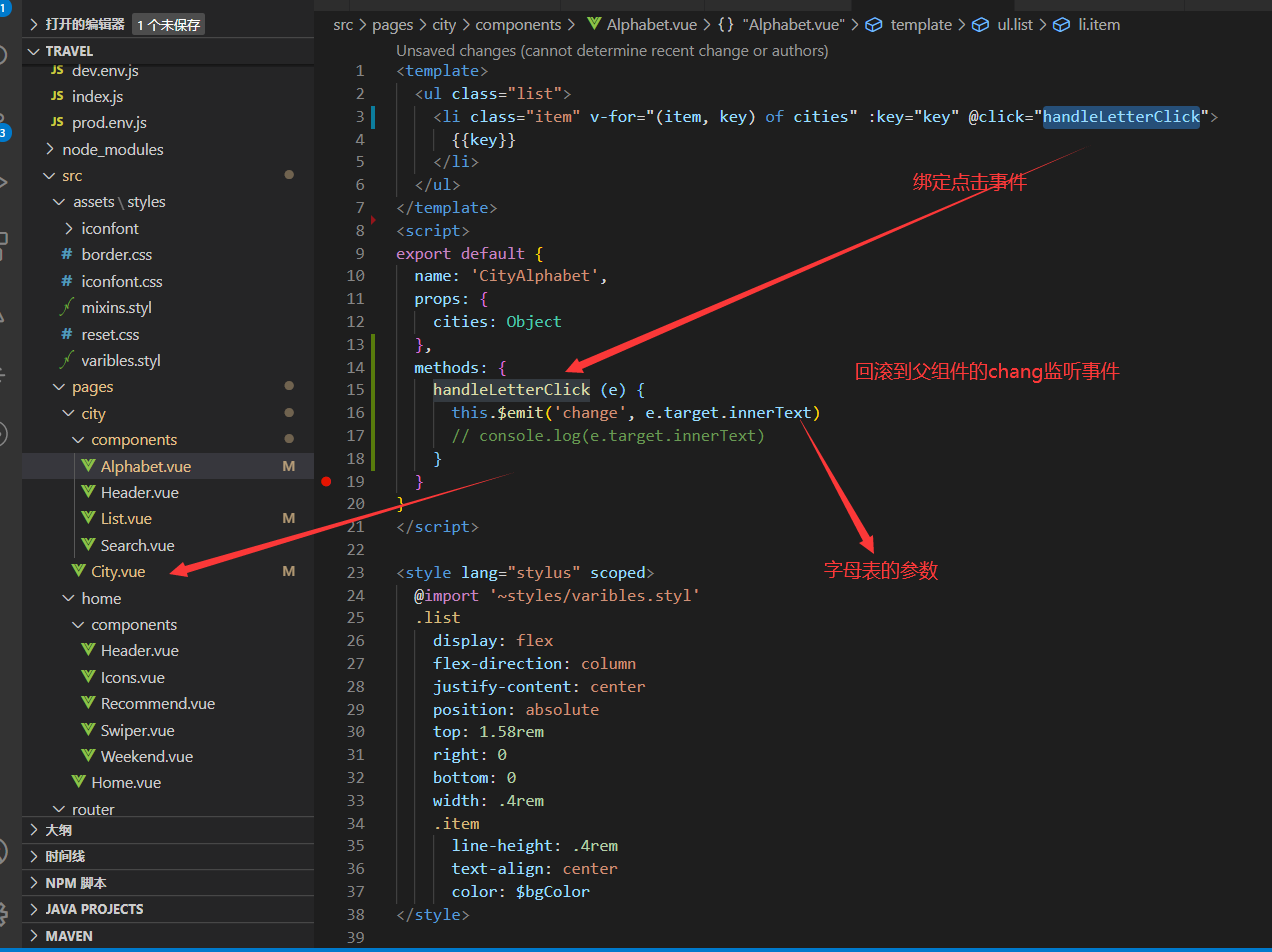This screenshot has width=1272, height=952.
Task: Click the @import '~styles/varibles.styl' line
Action: pyautogui.click(x=557, y=596)
